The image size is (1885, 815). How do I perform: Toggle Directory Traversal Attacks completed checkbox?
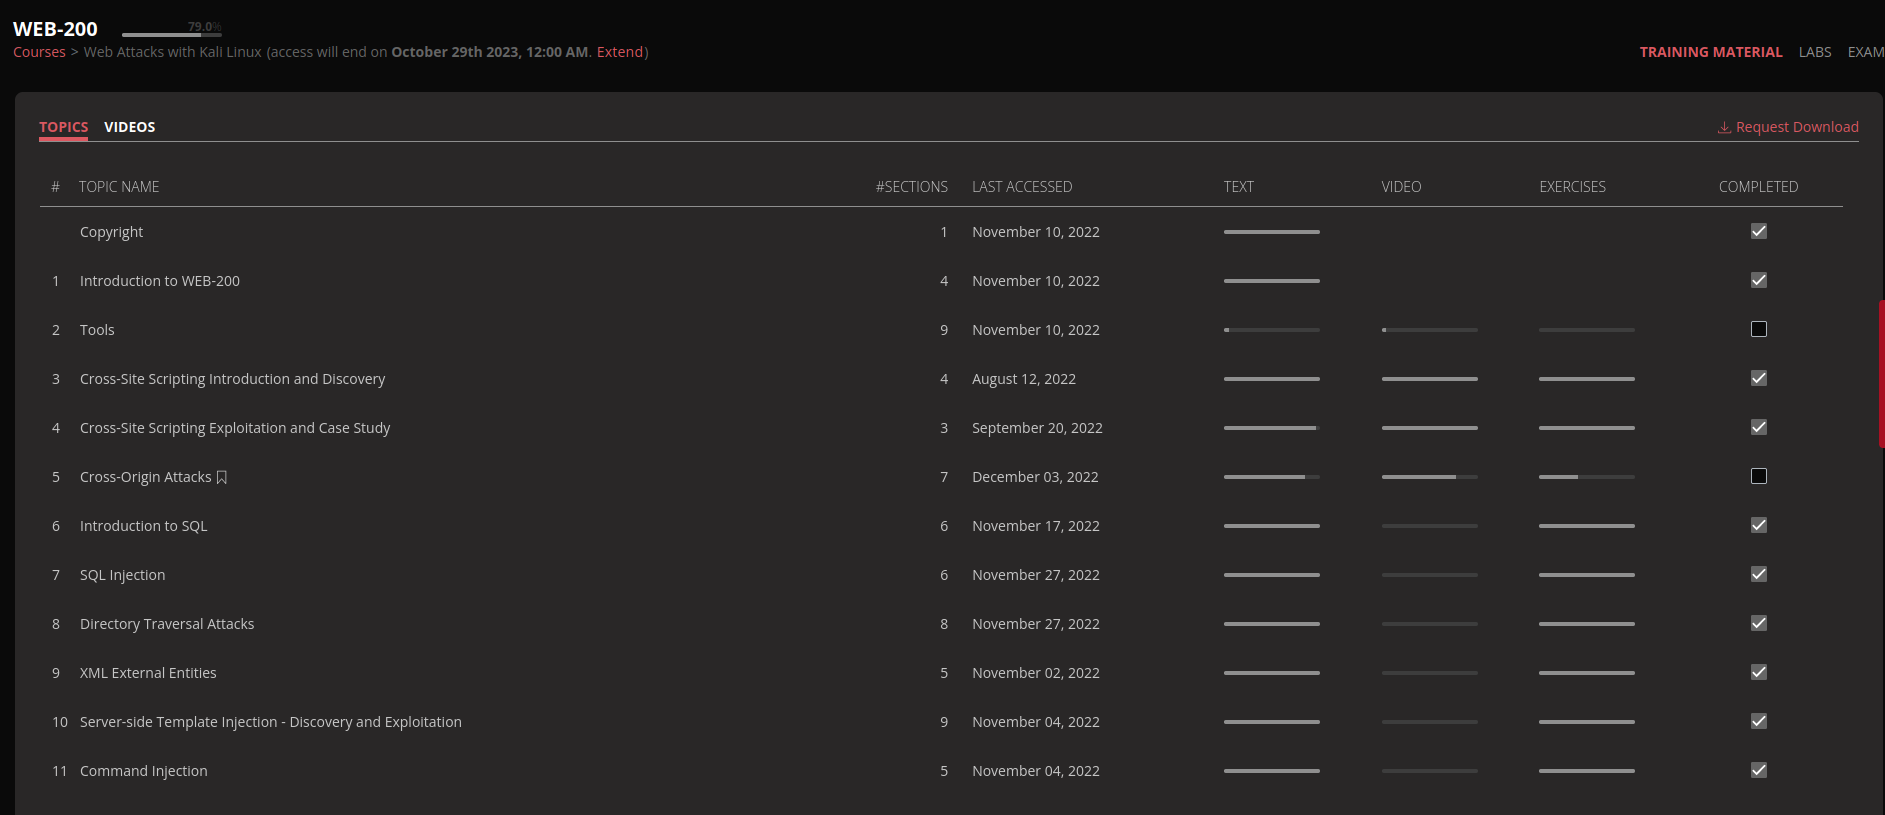[1759, 623]
